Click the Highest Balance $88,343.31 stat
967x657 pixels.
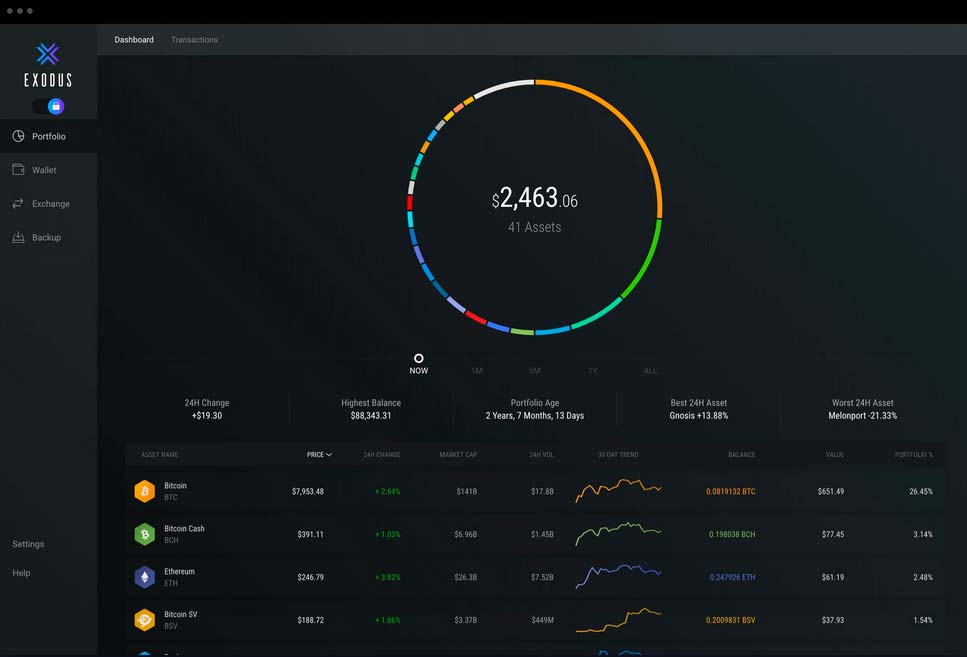(x=371, y=409)
